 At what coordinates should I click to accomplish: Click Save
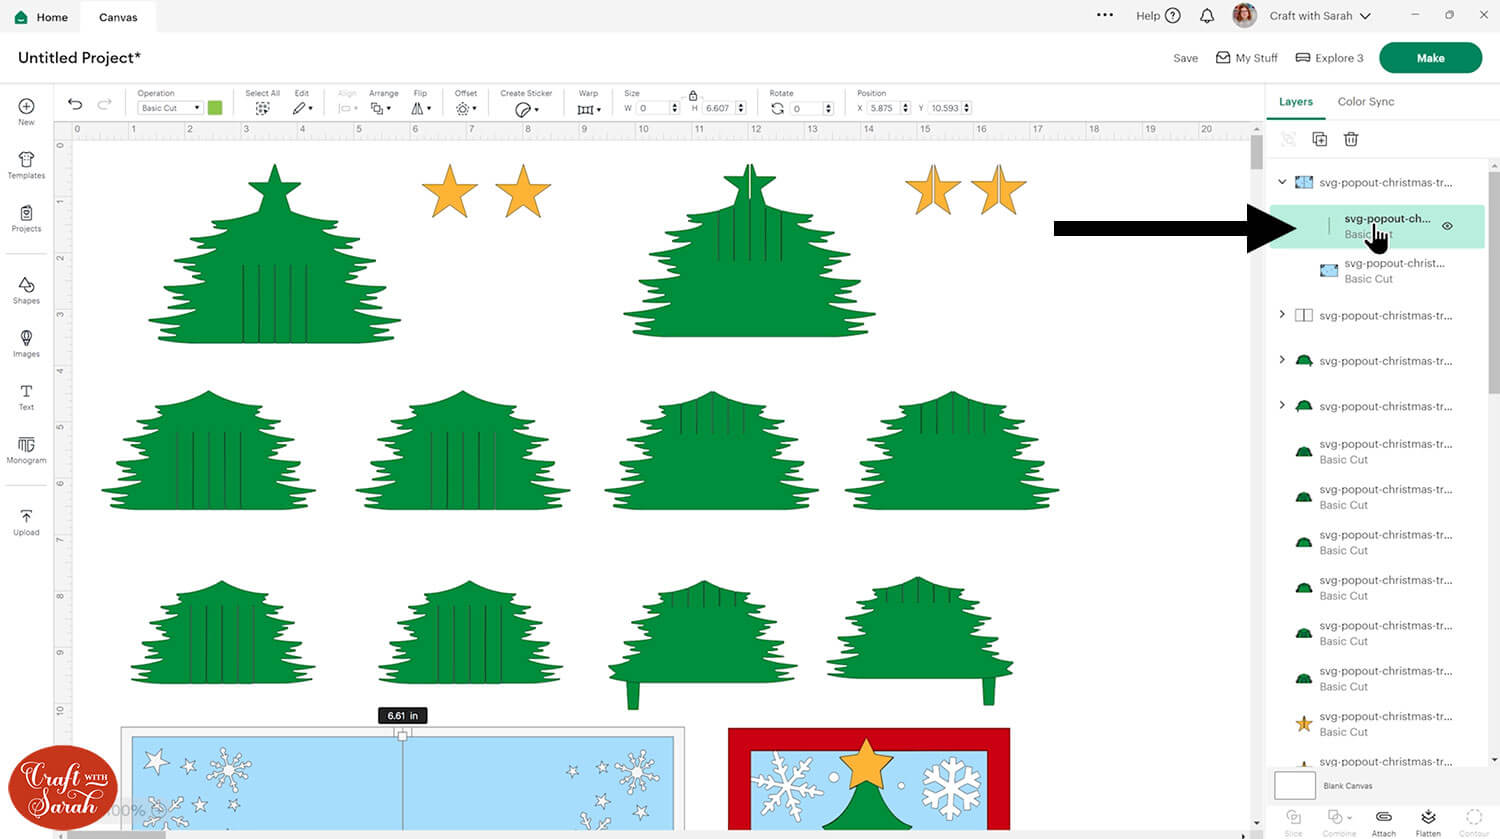[1185, 58]
